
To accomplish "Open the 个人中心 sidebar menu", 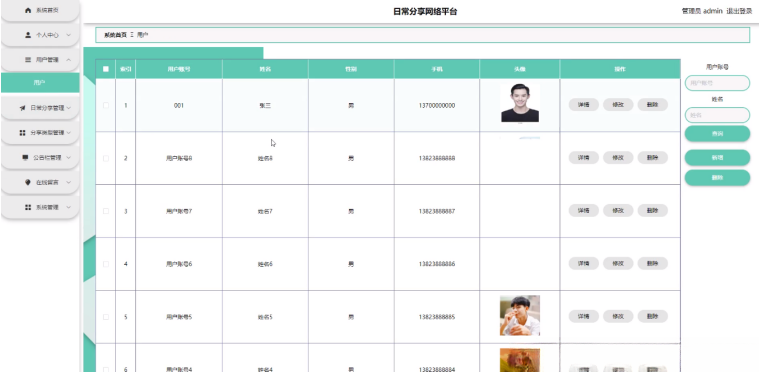I will (x=40, y=35).
